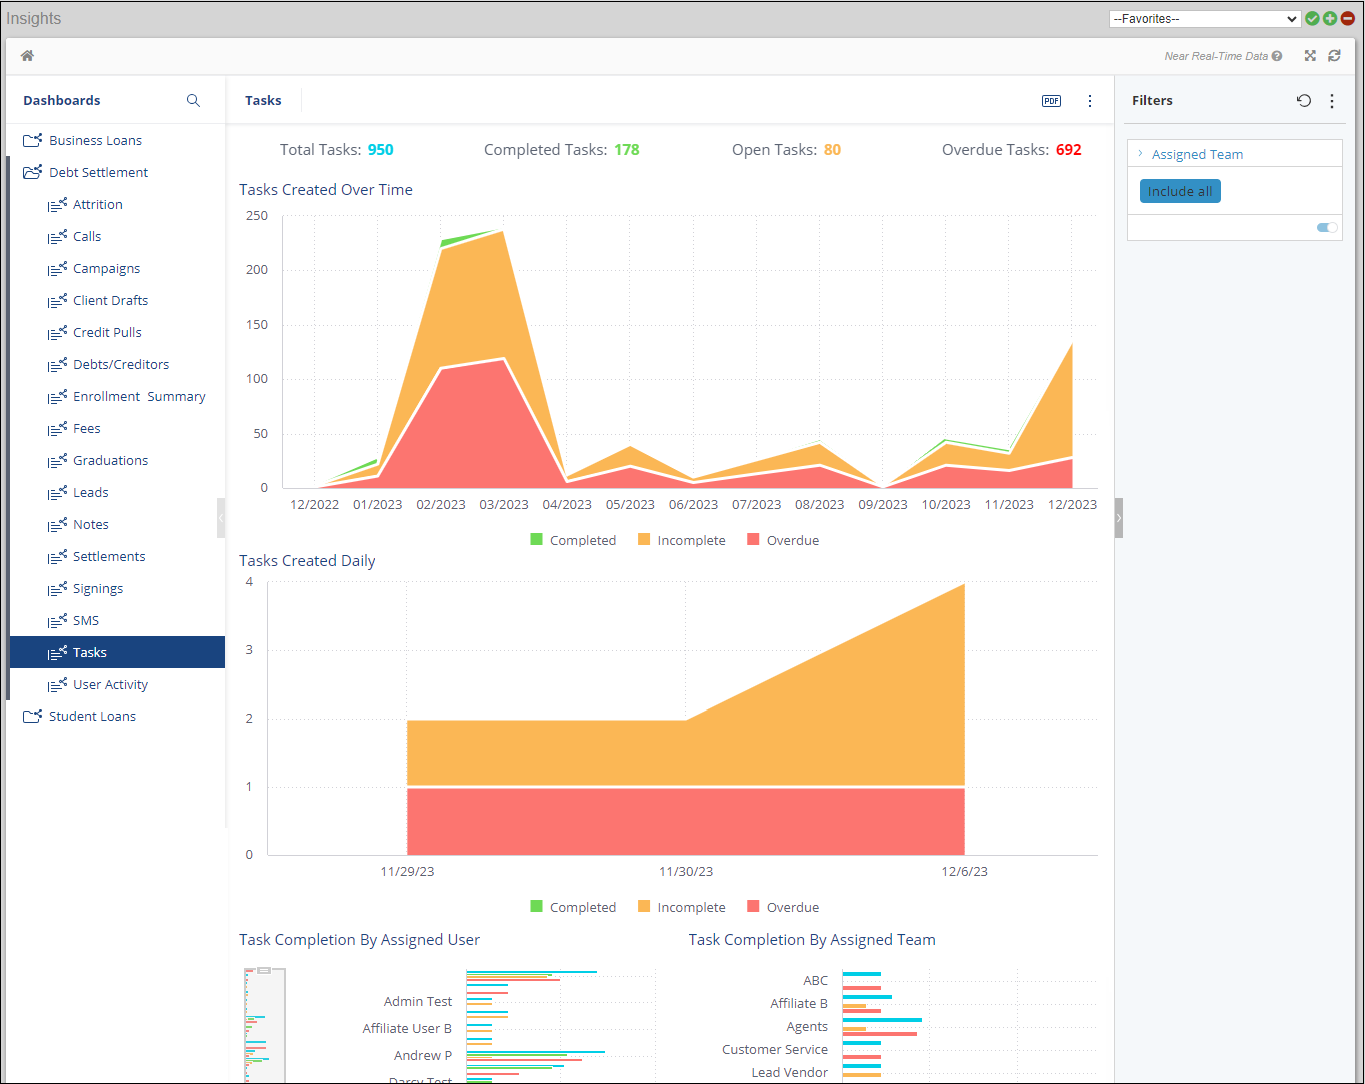Toggle Completed series in Tasks Created Over Time legend
Screen dimensions: 1365x1084
click(573, 540)
